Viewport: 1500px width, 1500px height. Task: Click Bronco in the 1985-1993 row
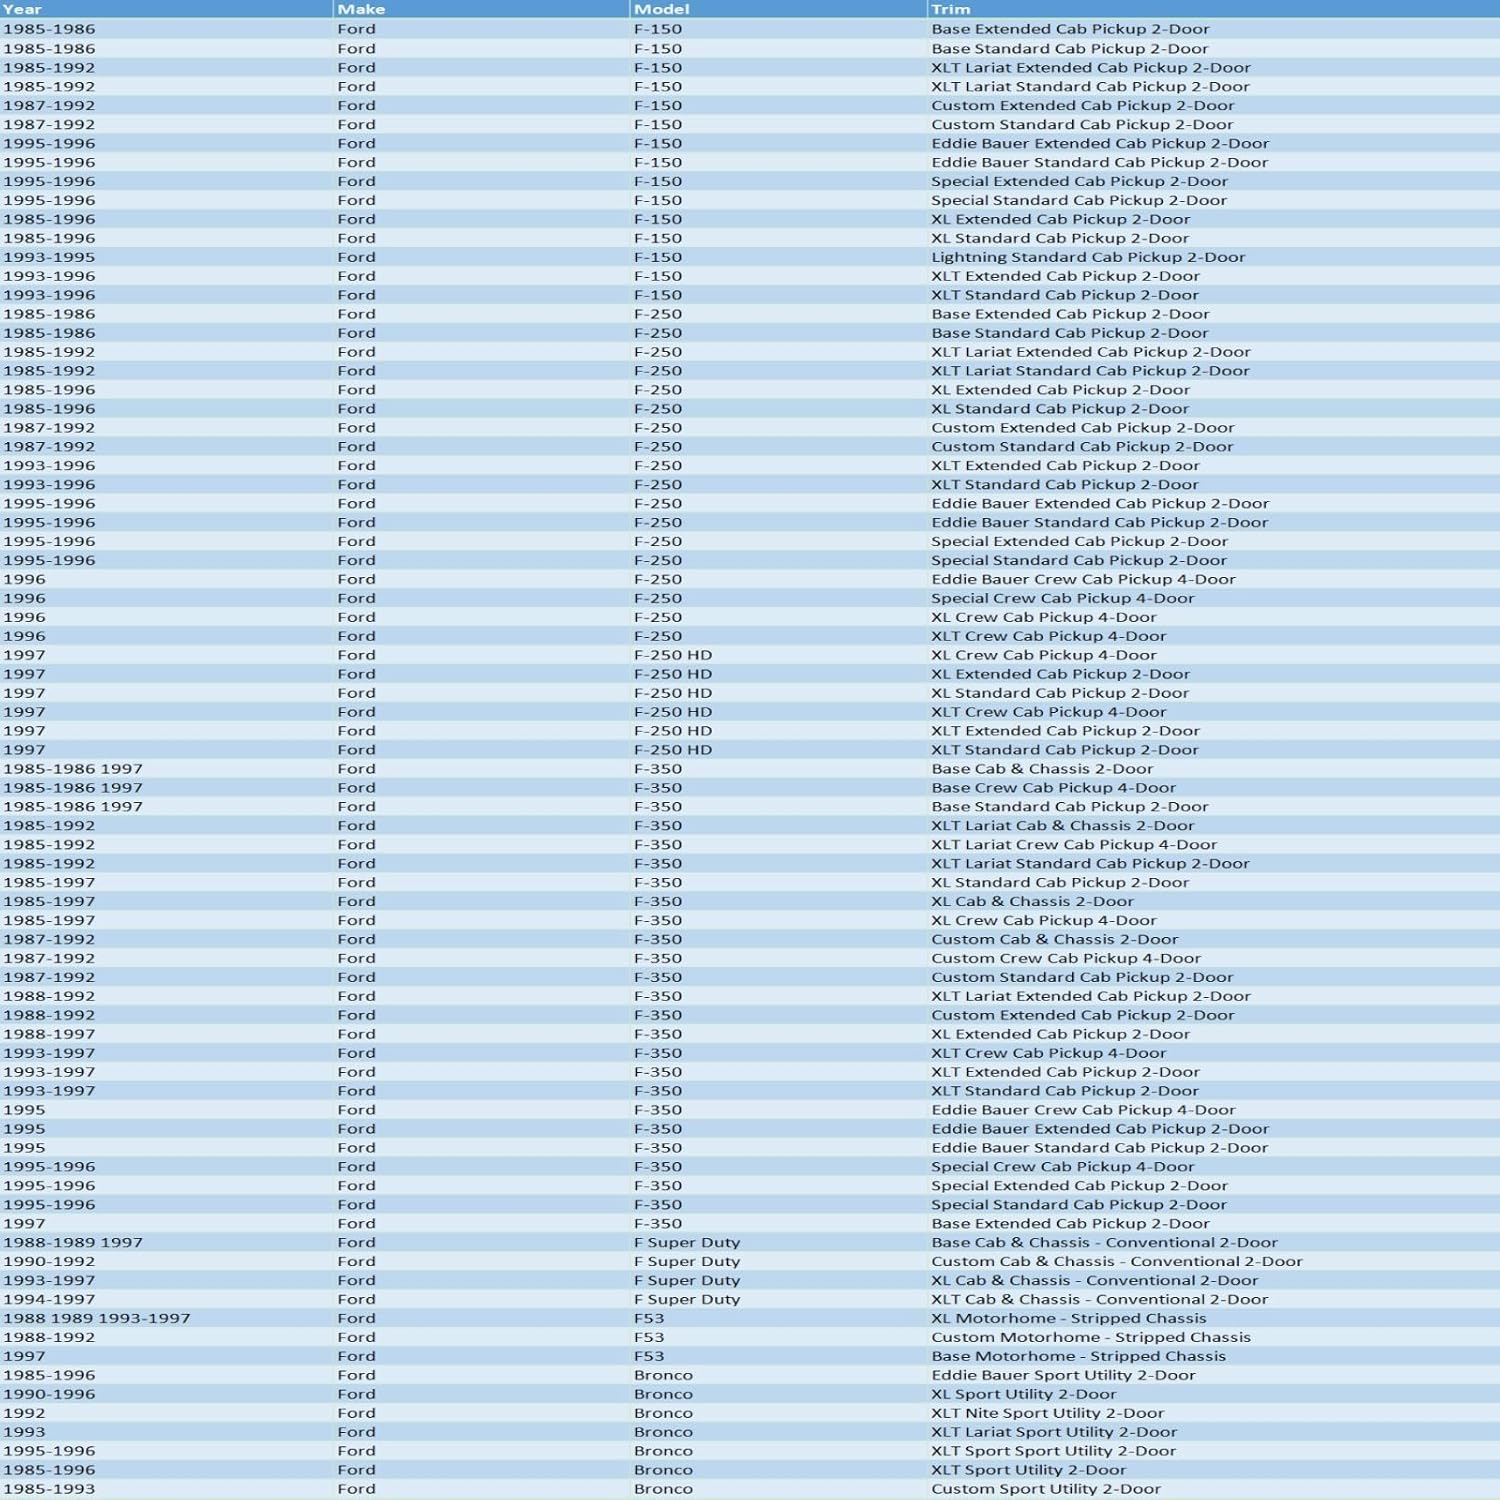click(663, 1489)
